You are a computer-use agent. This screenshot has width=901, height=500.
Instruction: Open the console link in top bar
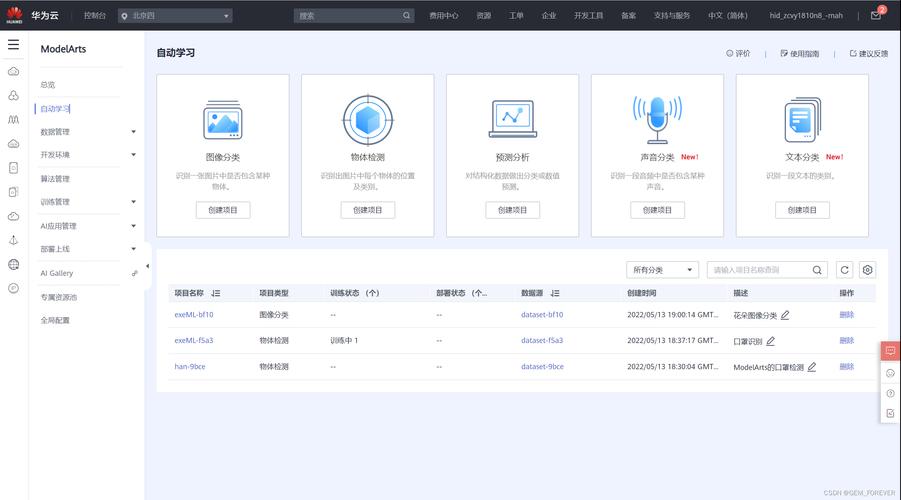click(95, 16)
